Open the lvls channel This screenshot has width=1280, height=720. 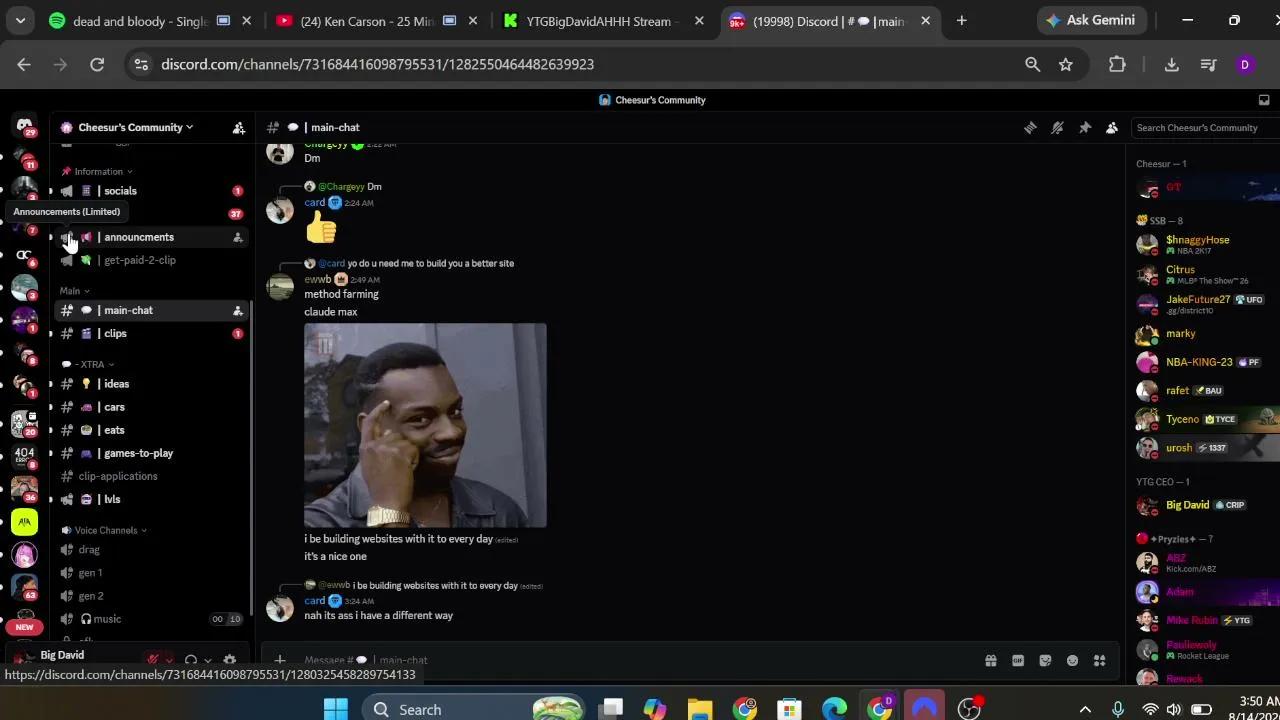coord(150,499)
